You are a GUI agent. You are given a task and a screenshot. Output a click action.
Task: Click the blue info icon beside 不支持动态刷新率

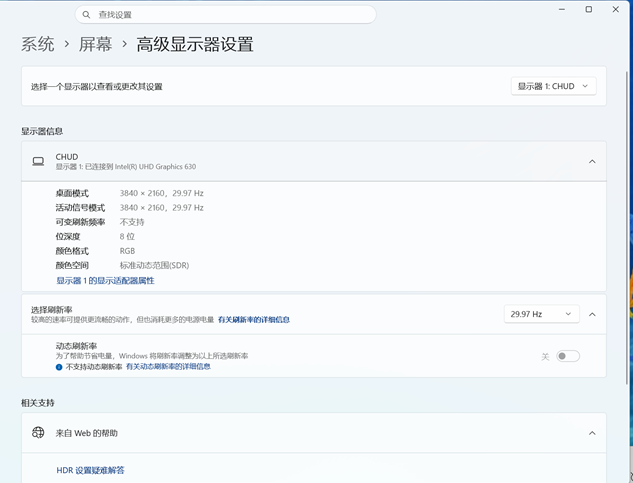point(59,367)
